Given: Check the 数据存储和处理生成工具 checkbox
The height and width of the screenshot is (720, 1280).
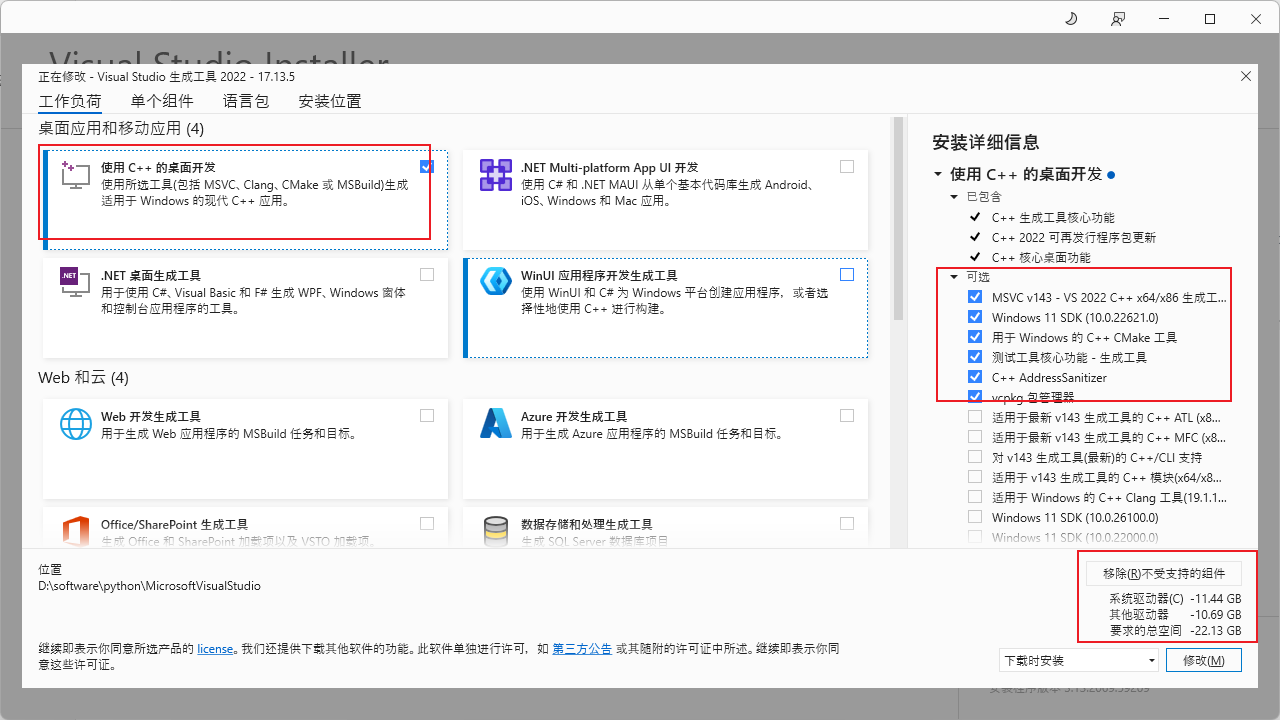Looking at the screenshot, I should tap(847, 523).
